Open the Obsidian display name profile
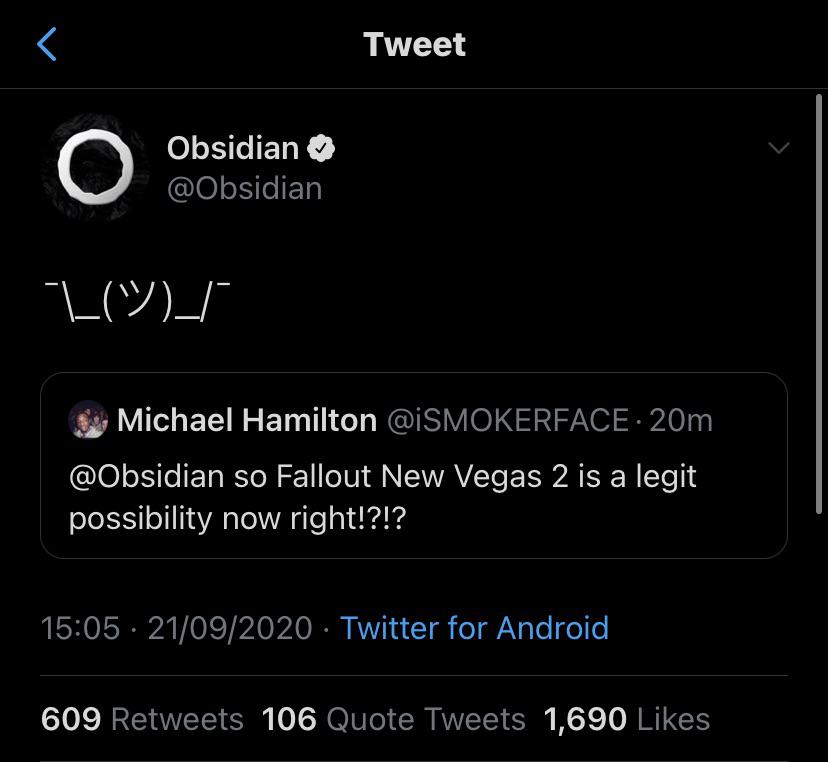 point(232,149)
